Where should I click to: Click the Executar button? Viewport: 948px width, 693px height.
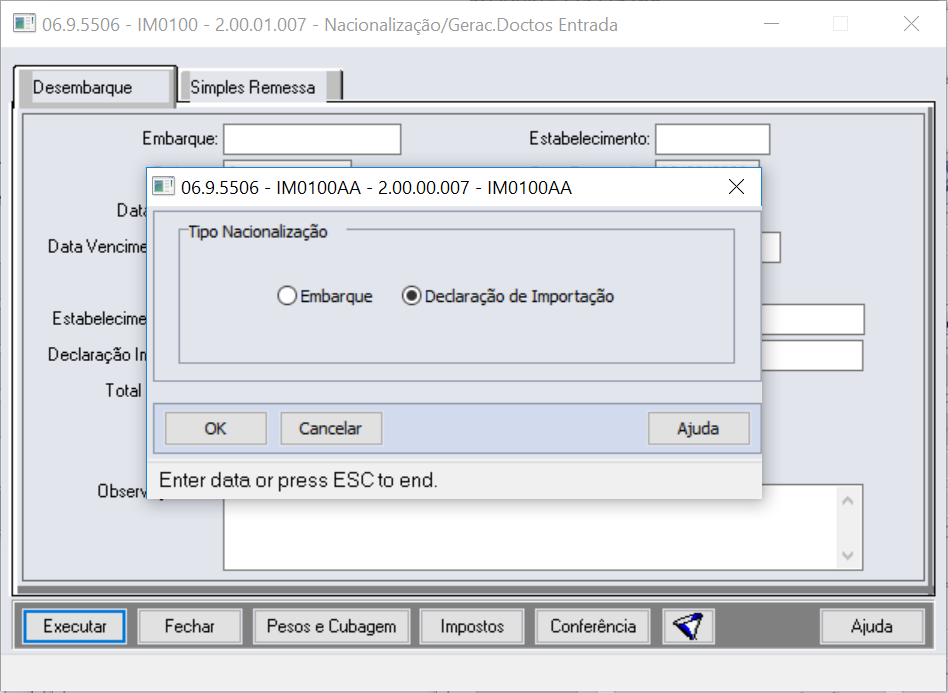coord(74,626)
